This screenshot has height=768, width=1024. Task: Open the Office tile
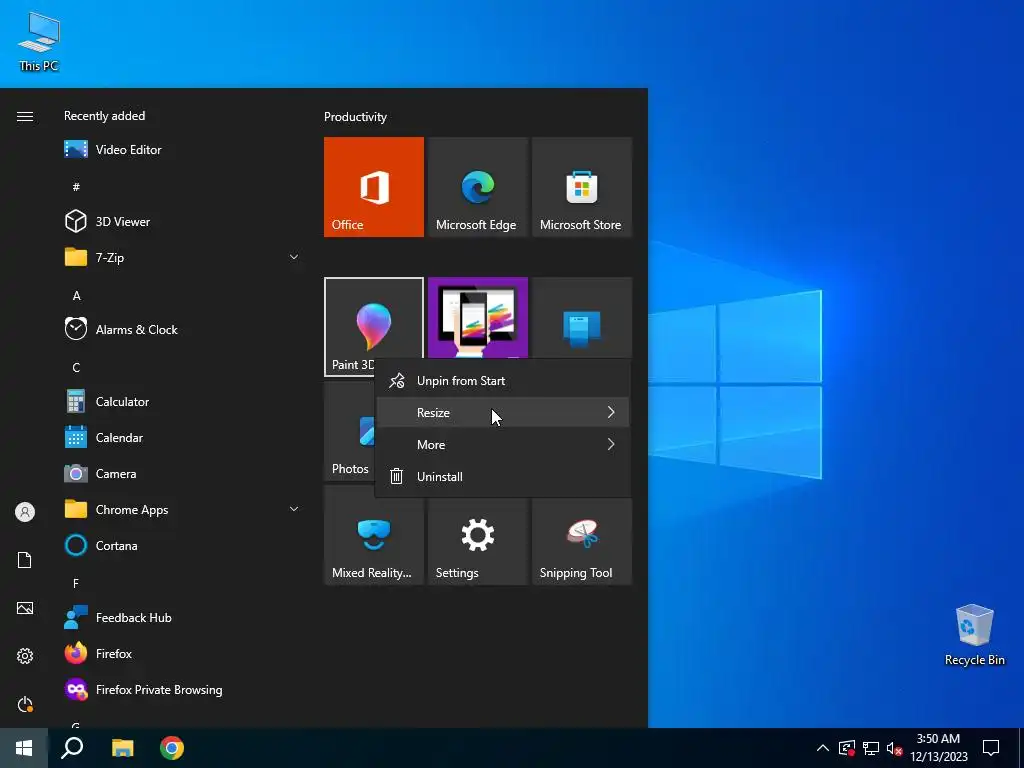pyautogui.click(x=374, y=187)
